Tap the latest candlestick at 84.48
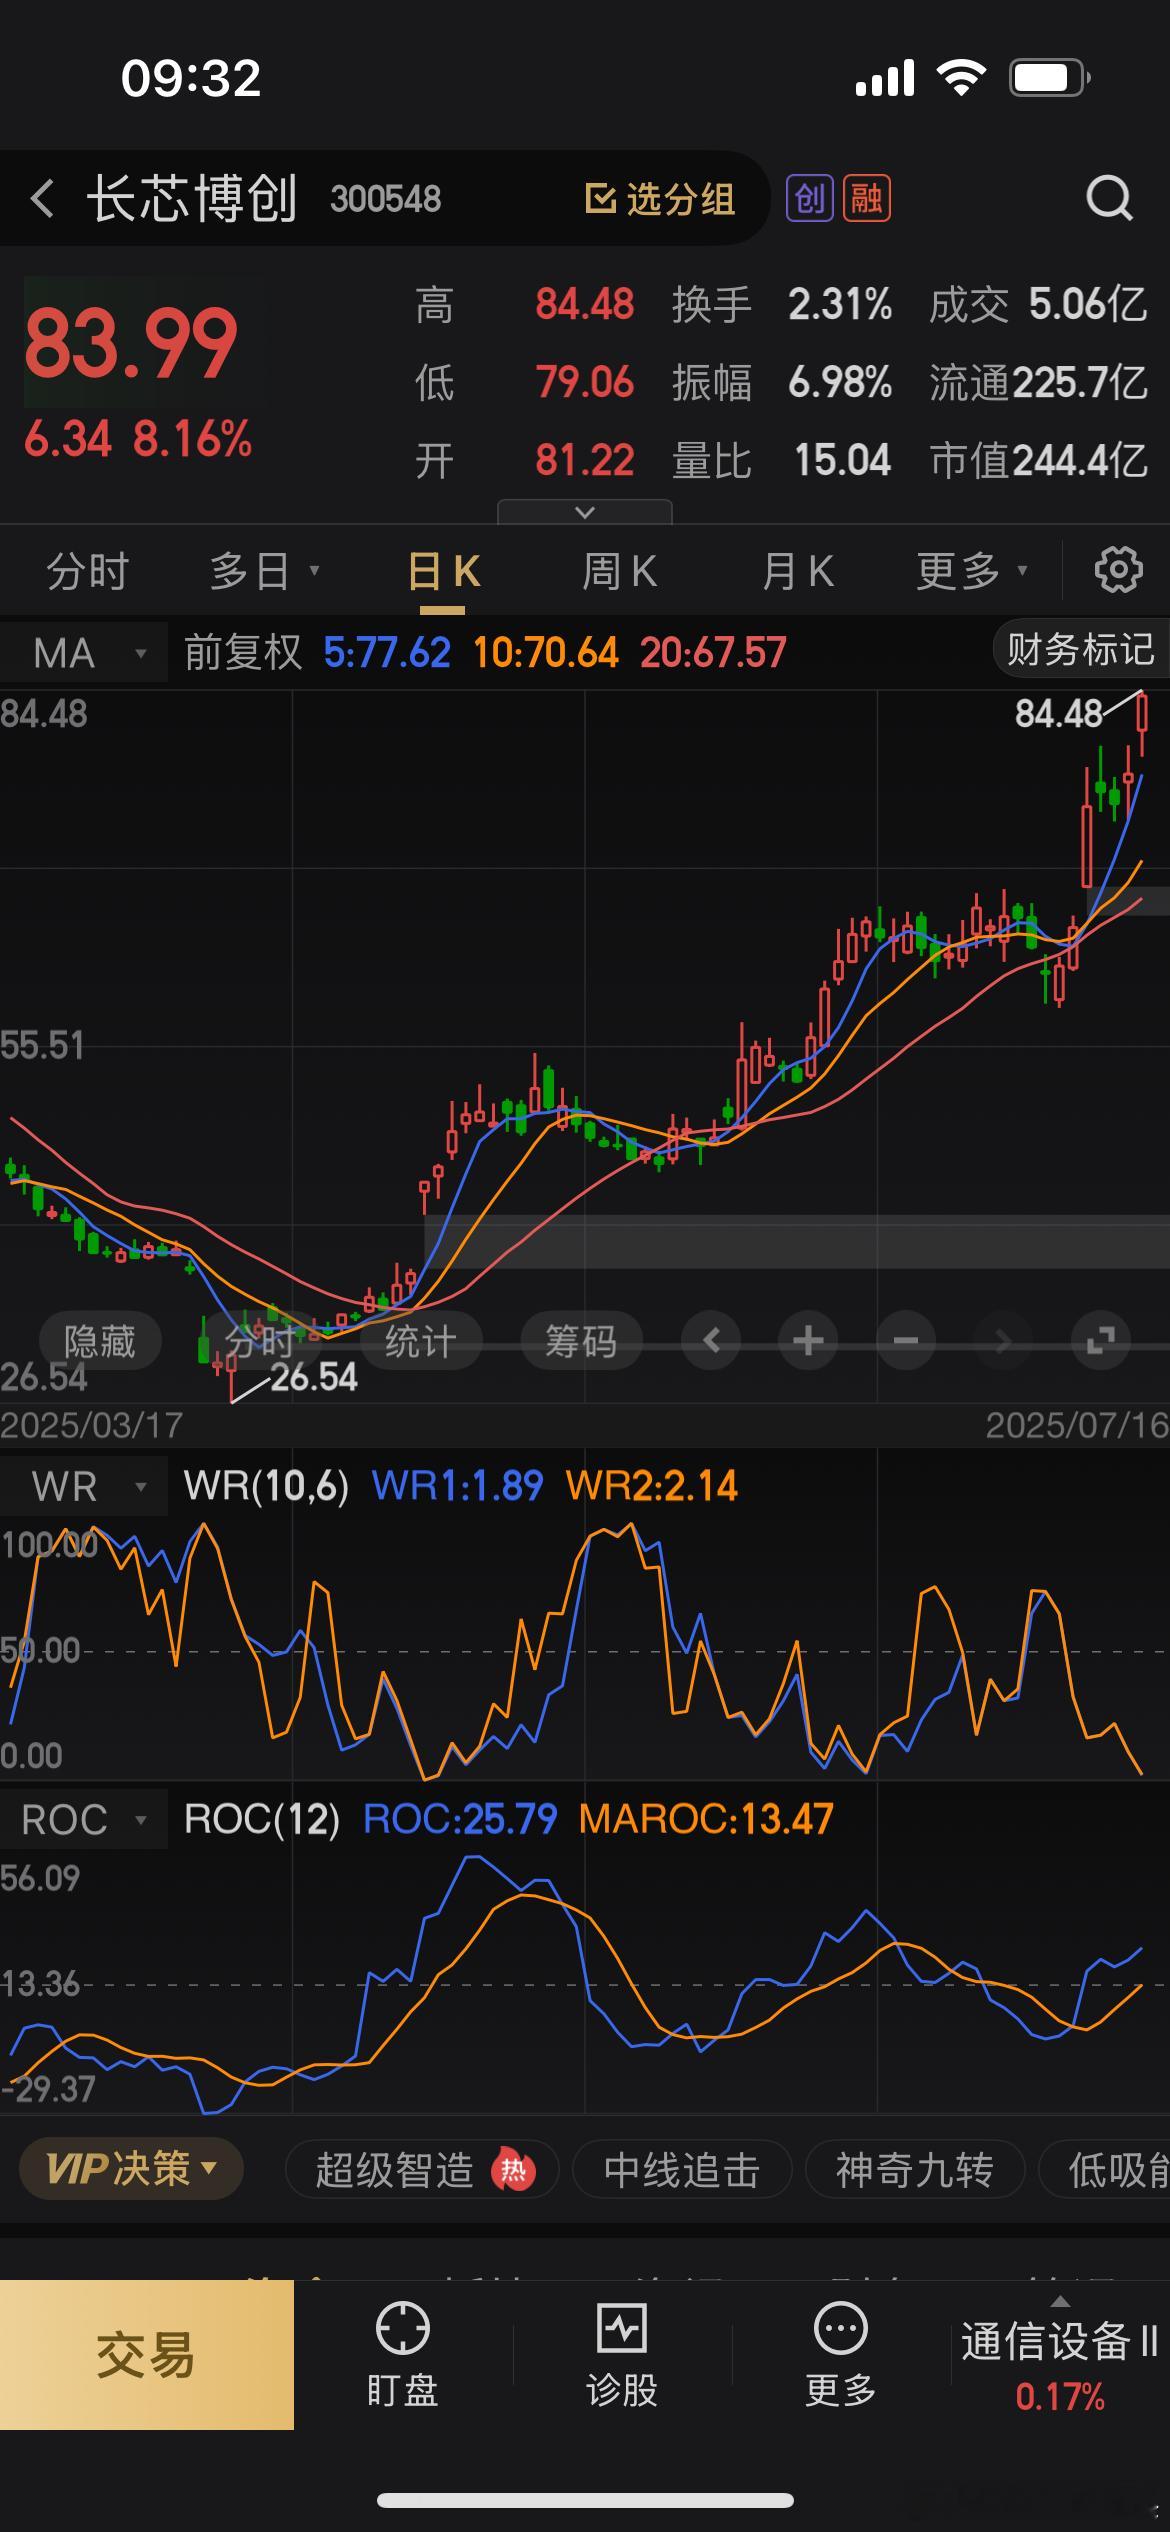This screenshot has height=2532, width=1170. (x=1141, y=724)
